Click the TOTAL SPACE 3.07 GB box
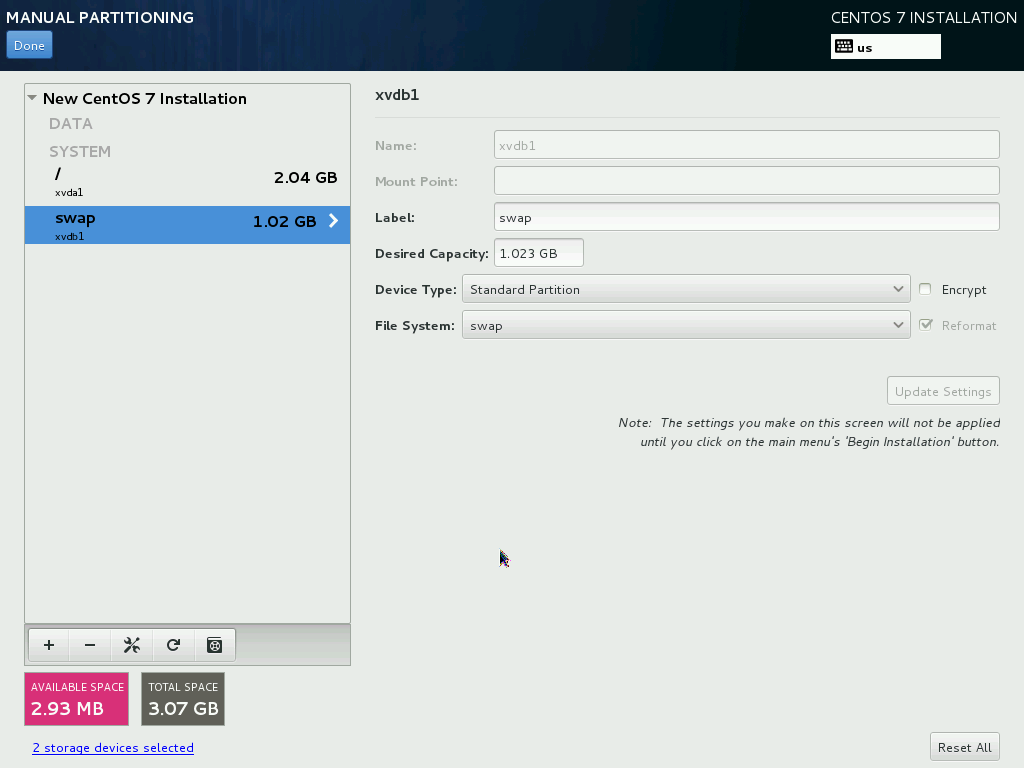The width and height of the screenshot is (1024, 768). pyautogui.click(x=183, y=699)
